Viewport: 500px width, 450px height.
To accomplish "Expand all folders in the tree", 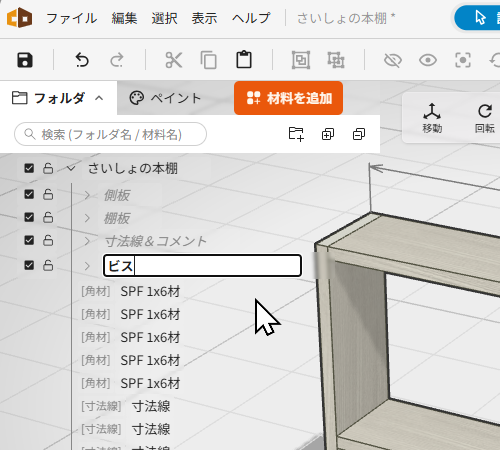I will pos(328,134).
